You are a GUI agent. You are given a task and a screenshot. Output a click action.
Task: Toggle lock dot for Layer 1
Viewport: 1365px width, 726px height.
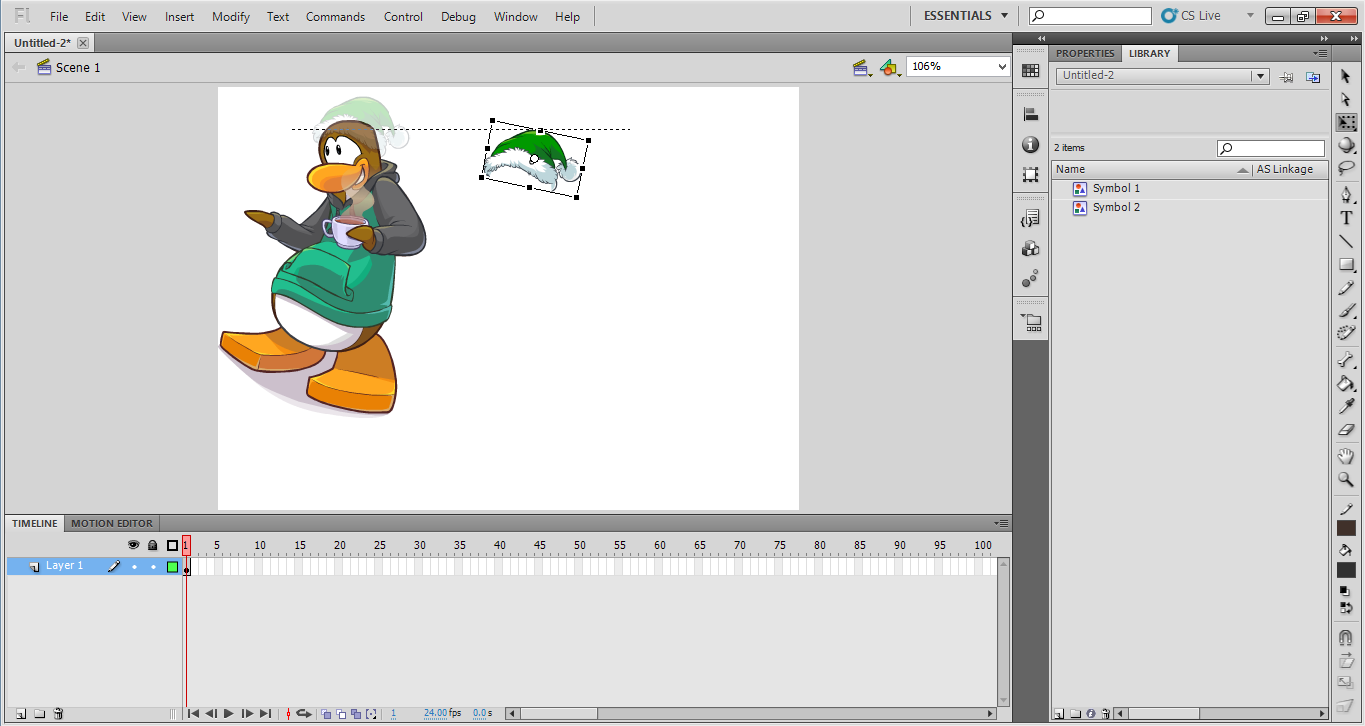coord(153,567)
